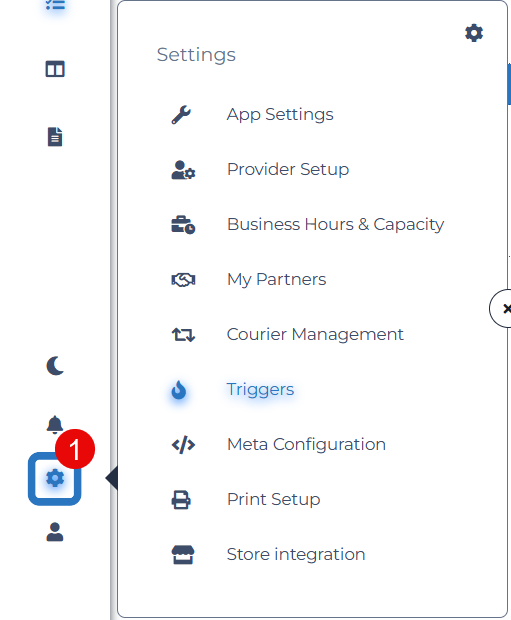Image resolution: width=511 pixels, height=620 pixels.
Task: Click the gear icon atop the Settings panel
Action: point(474,33)
